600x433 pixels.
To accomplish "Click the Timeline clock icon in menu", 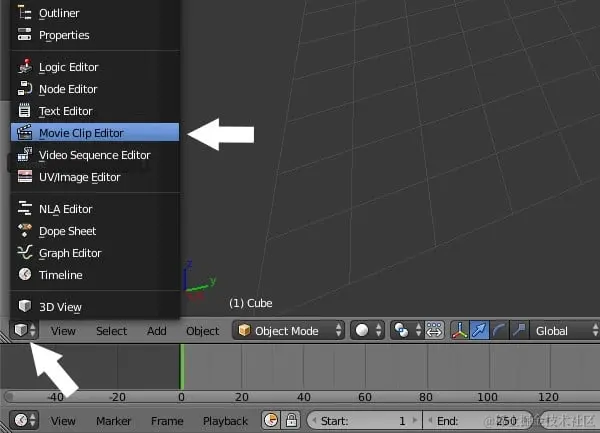I will coord(25,274).
